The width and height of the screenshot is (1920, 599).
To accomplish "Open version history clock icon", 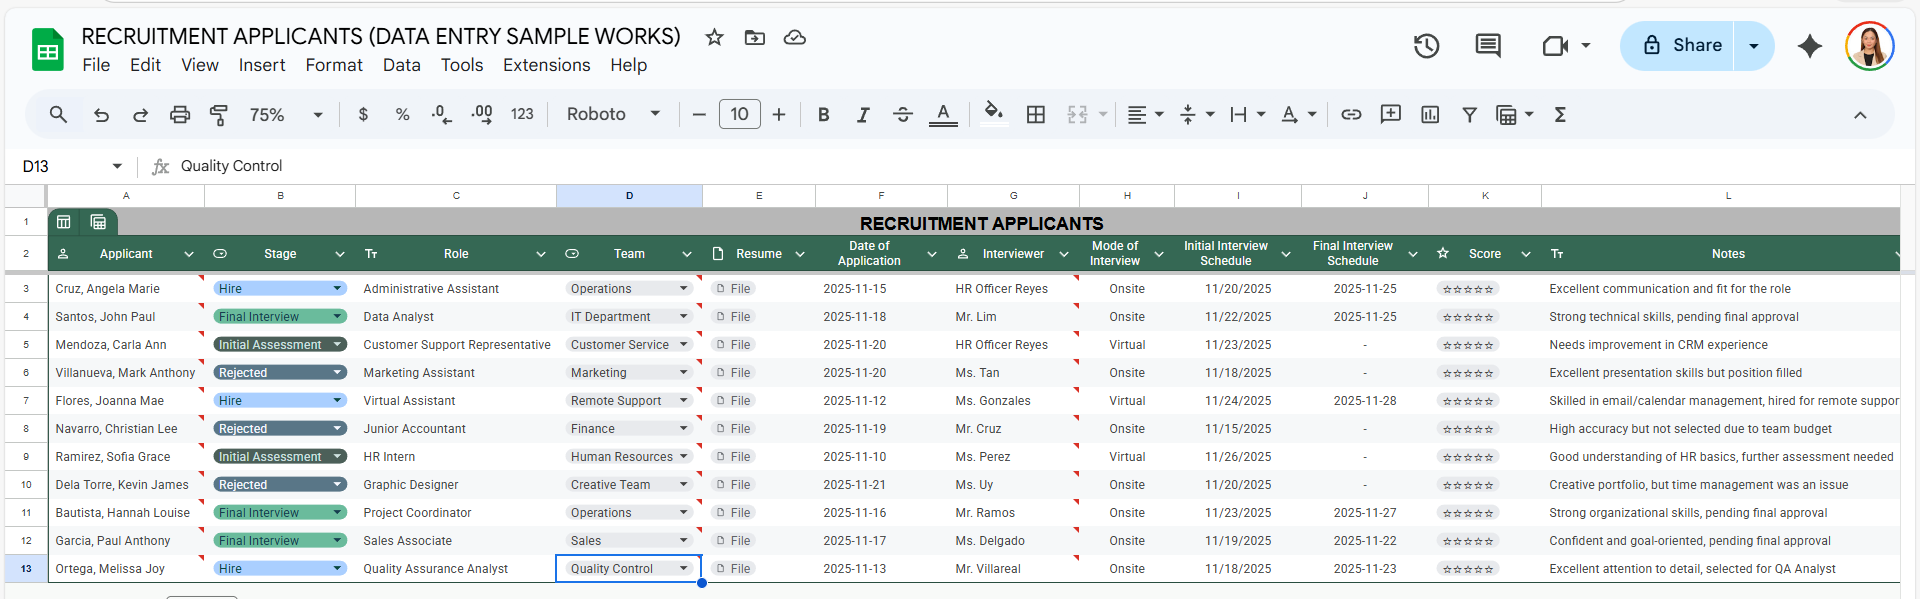I will click(x=1426, y=46).
